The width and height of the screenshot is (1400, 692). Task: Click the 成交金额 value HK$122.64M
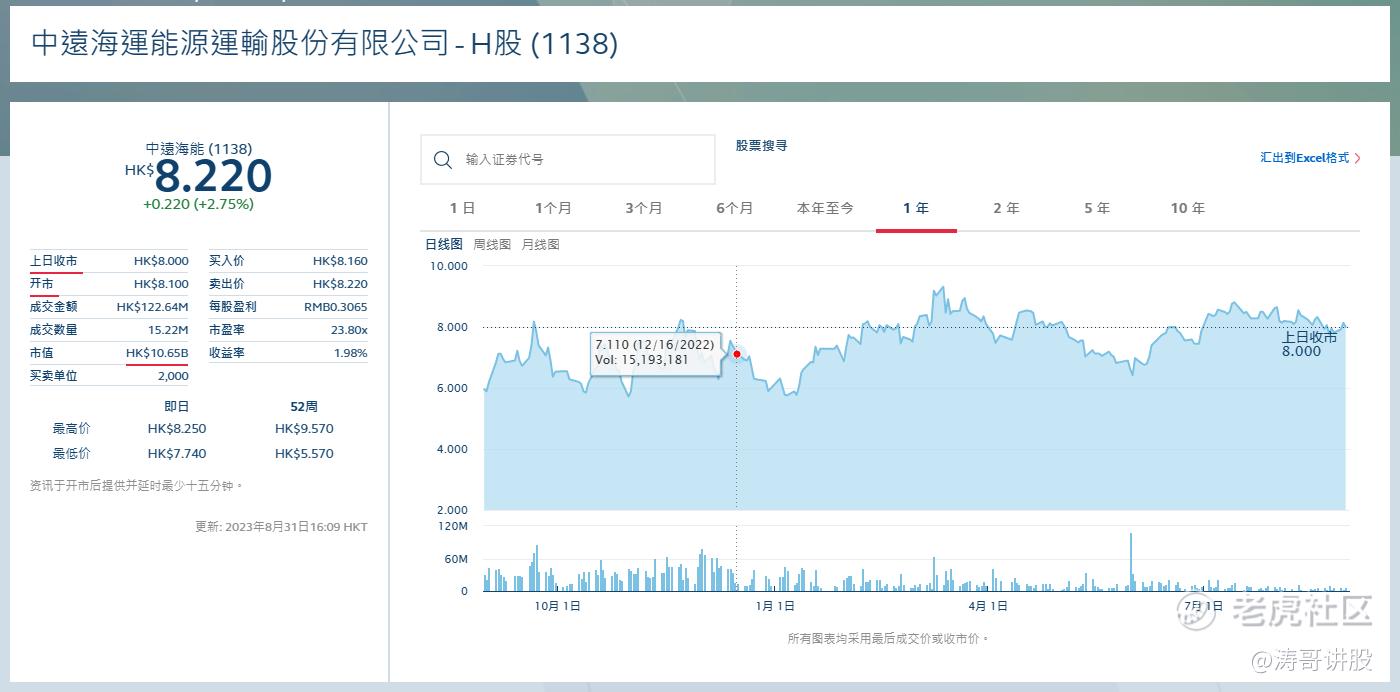[152, 307]
